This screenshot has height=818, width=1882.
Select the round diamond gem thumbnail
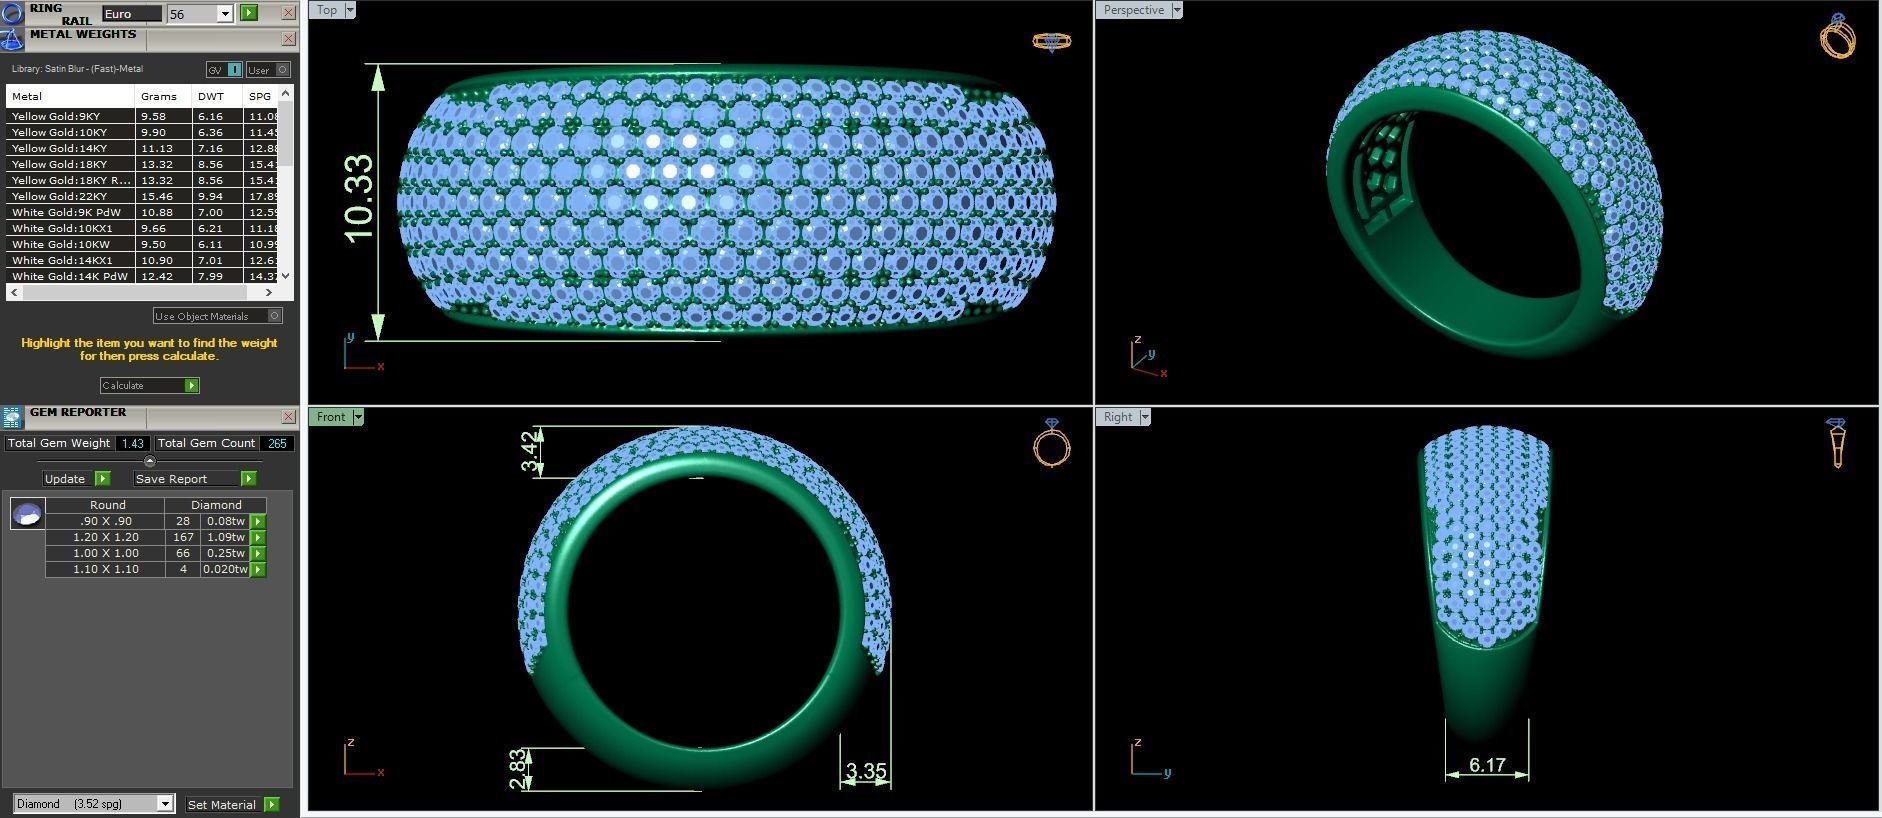(27, 514)
